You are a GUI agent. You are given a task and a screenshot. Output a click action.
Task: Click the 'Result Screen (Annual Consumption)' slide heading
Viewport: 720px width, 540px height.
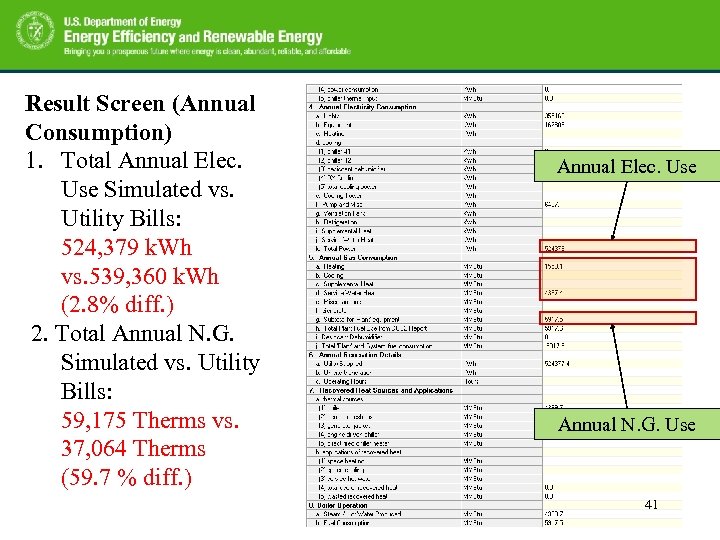tap(140, 118)
